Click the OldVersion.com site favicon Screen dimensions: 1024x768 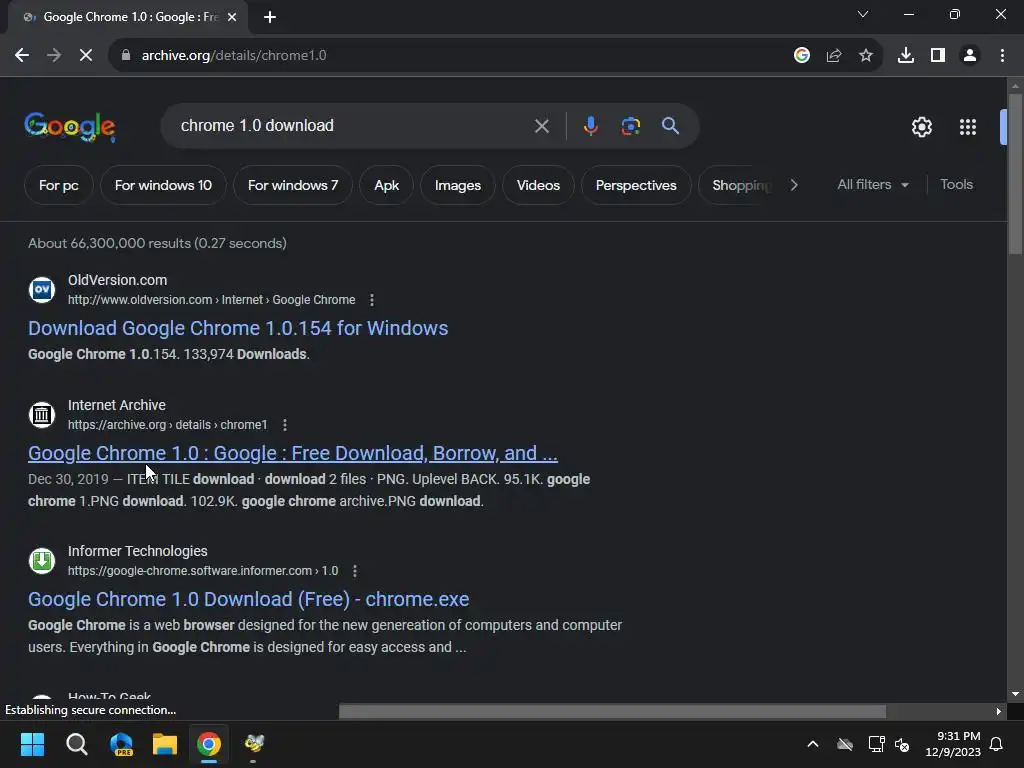pos(42,289)
